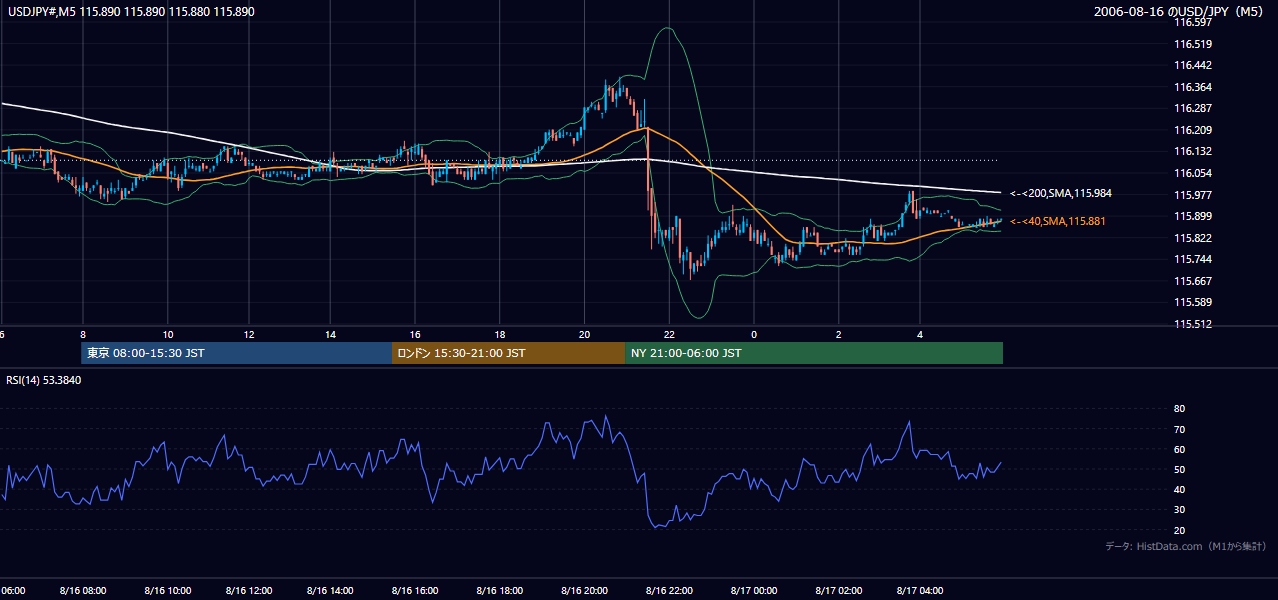Screen dimensions: 1278x600
Task: Click the 8/16 08:00 time label
Action: [x=84, y=591]
